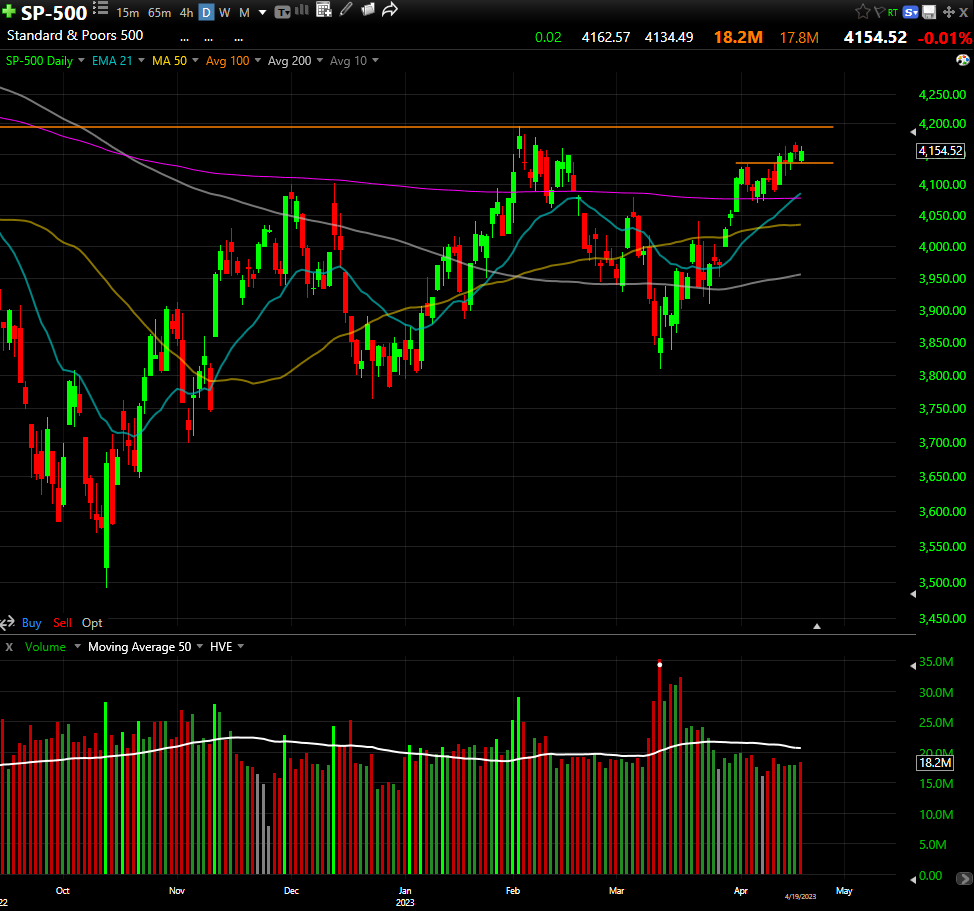Switch to the 65m timeframe
The width and height of the screenshot is (974, 911).
click(160, 13)
